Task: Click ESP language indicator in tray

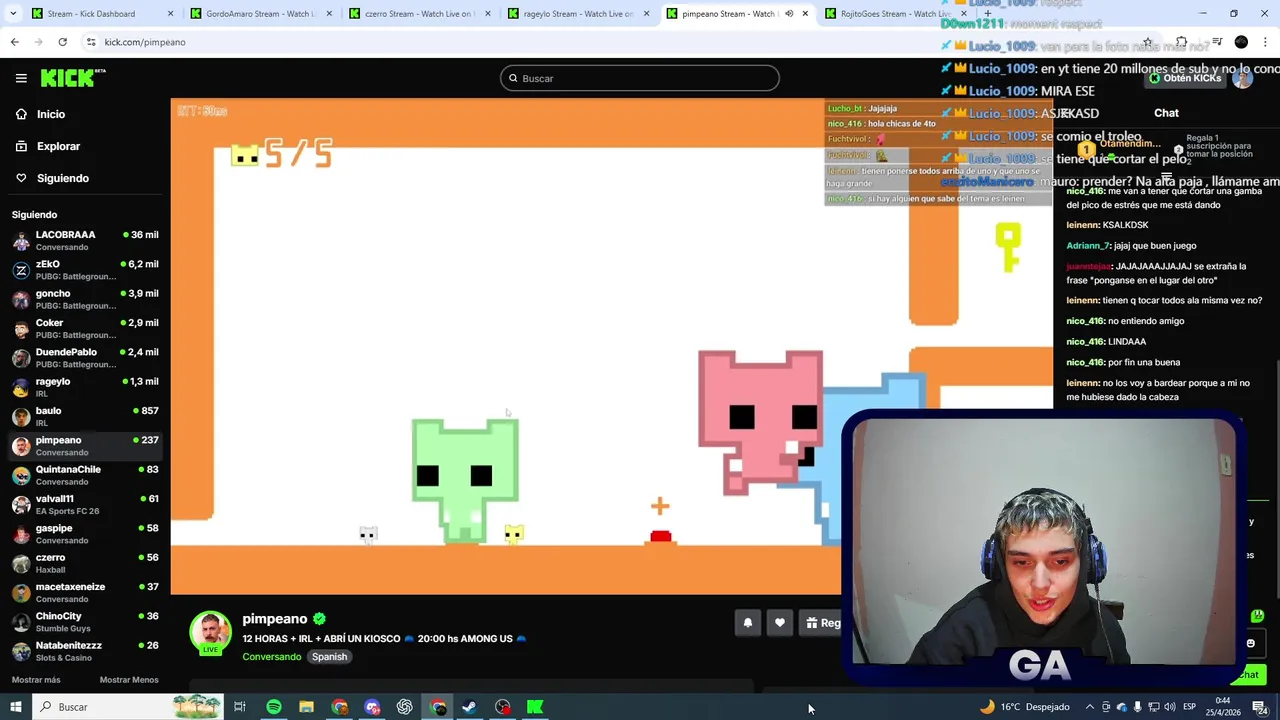Action: point(1189,707)
